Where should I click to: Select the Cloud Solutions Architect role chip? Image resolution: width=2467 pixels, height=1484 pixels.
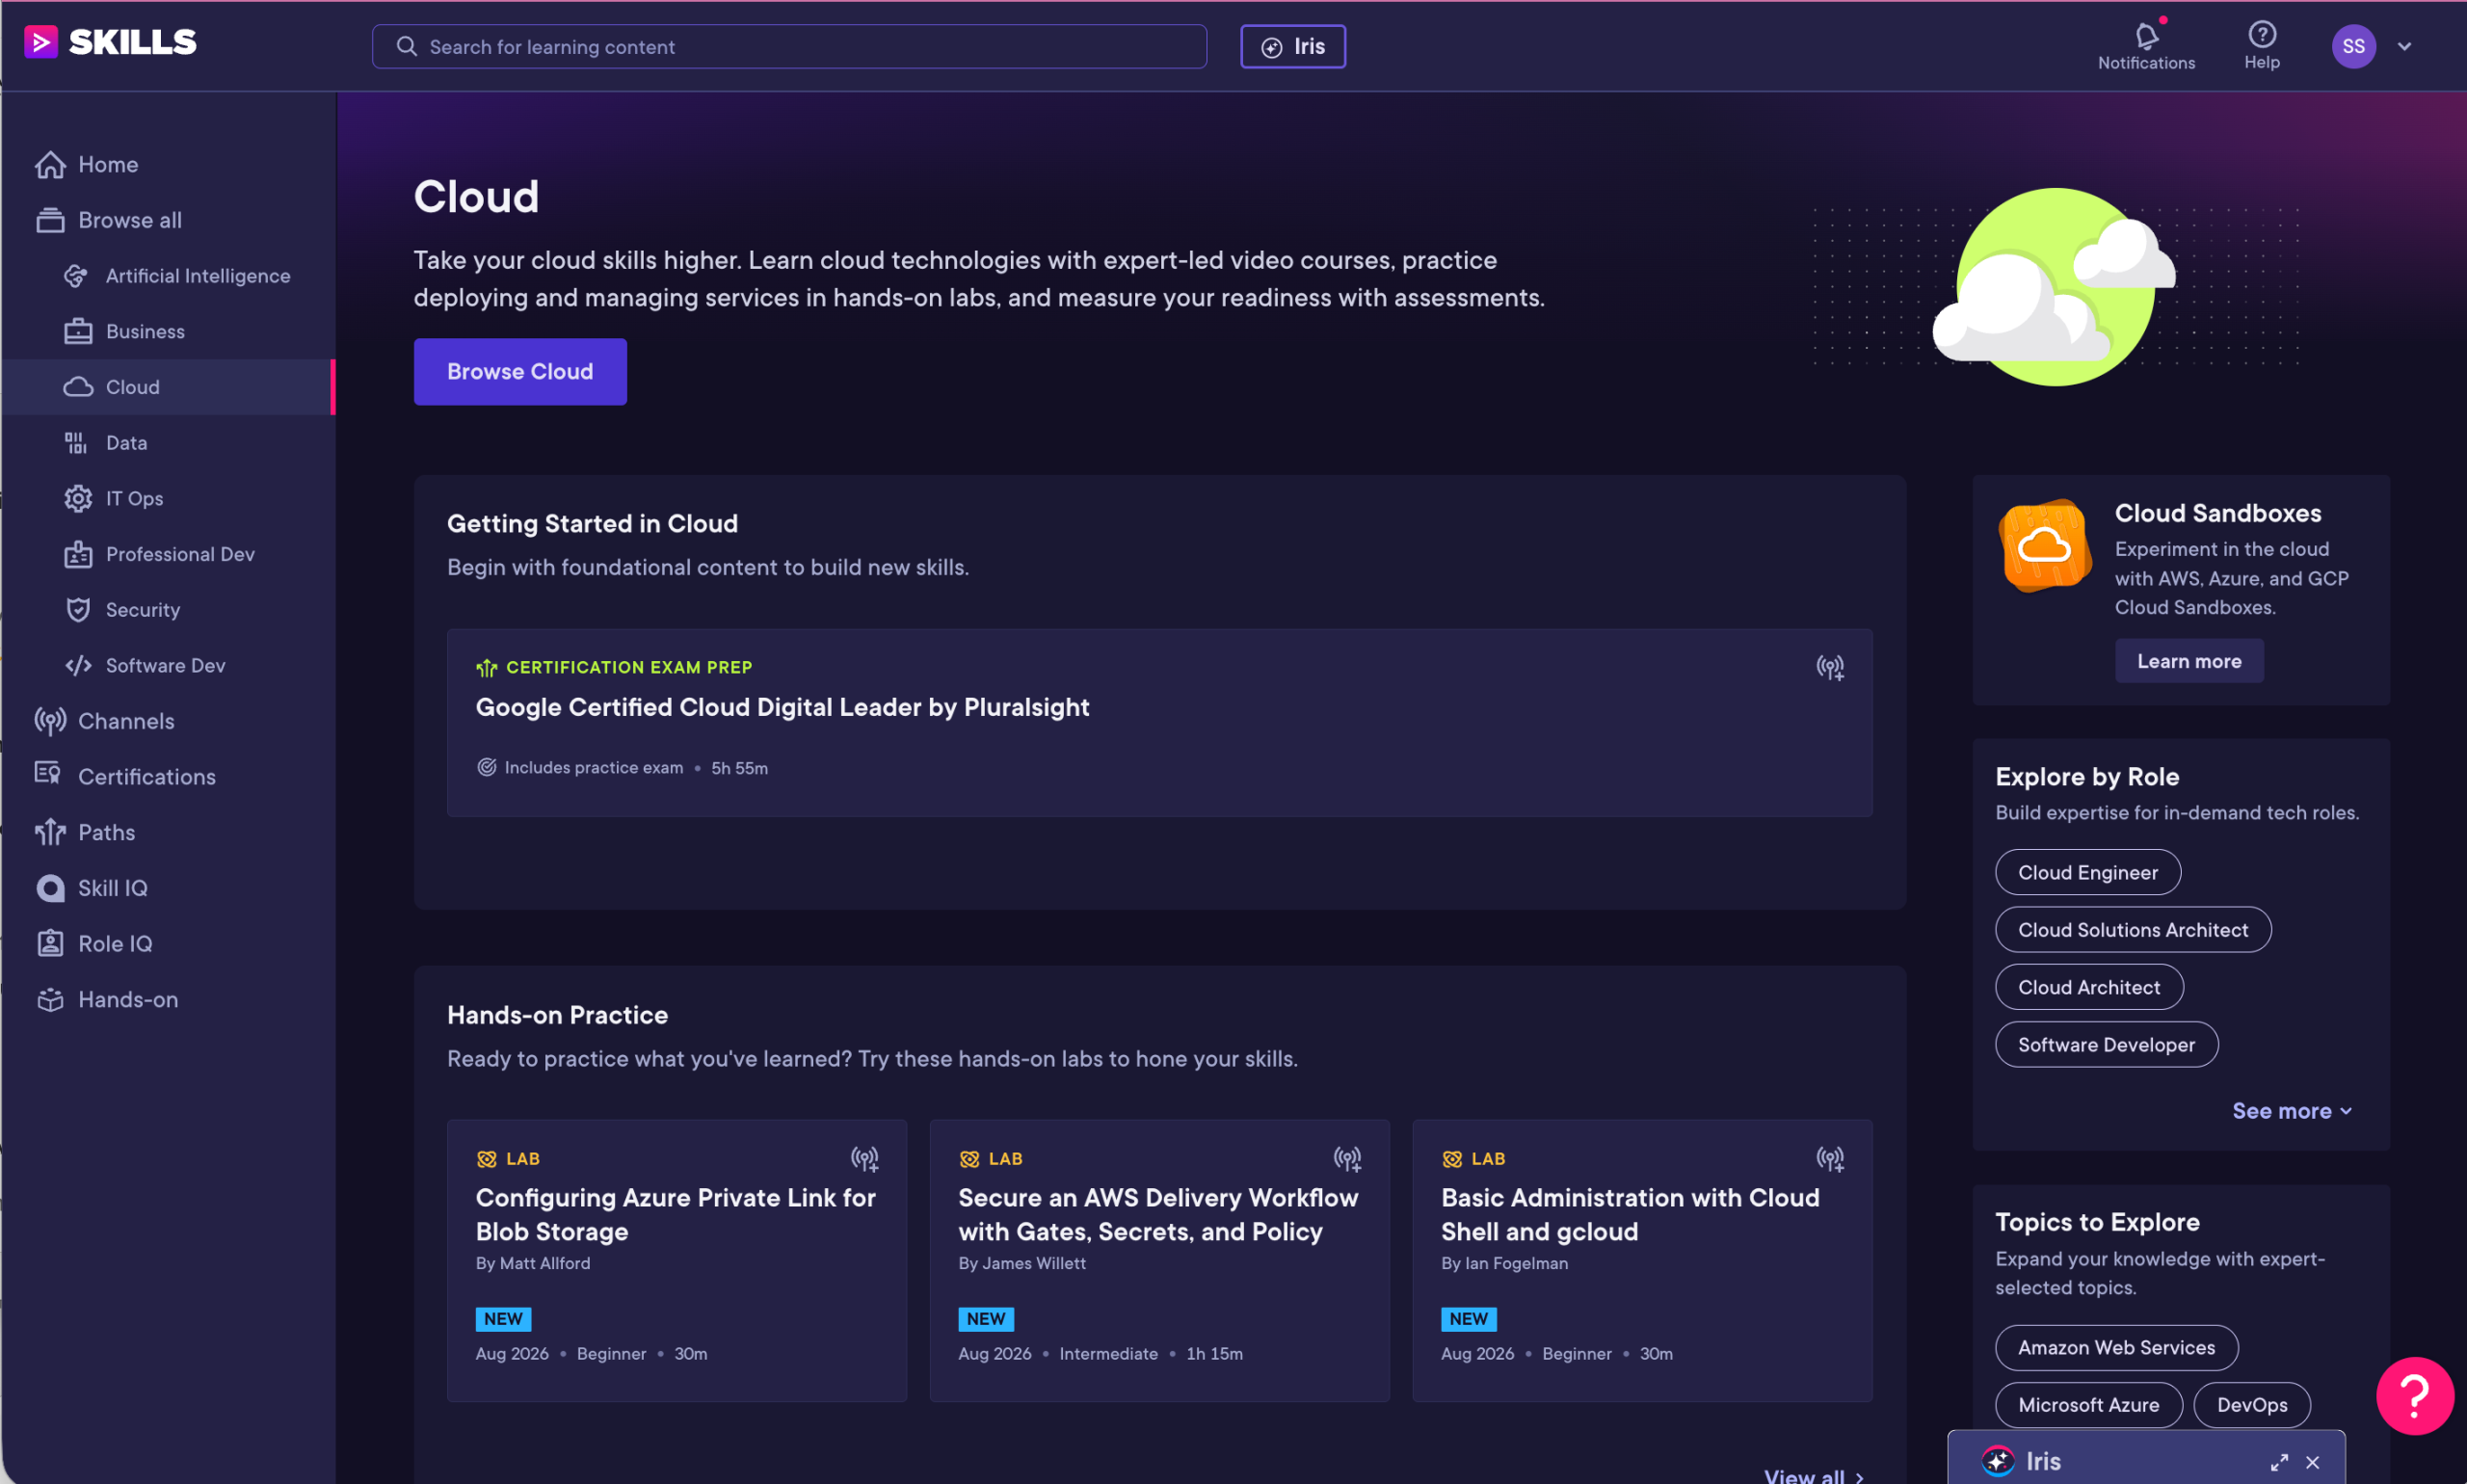2133,930
